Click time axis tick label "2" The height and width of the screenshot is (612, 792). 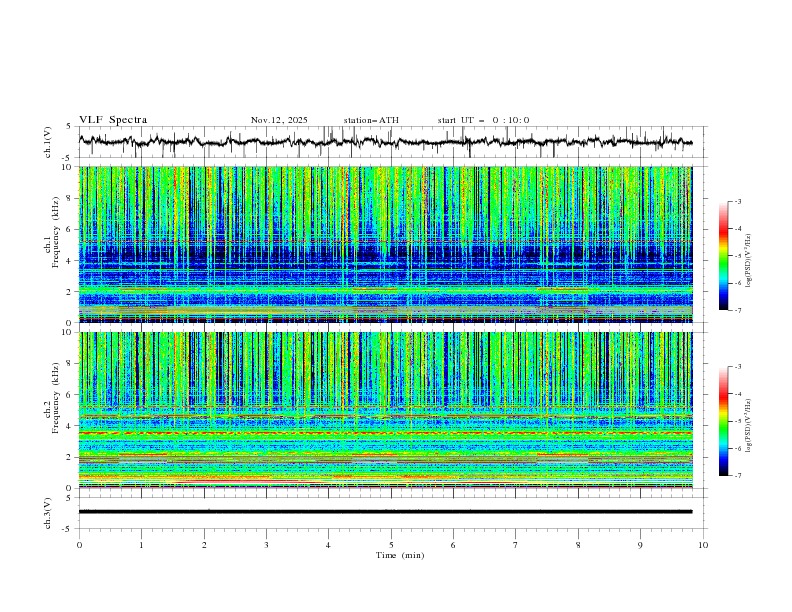tap(204, 545)
